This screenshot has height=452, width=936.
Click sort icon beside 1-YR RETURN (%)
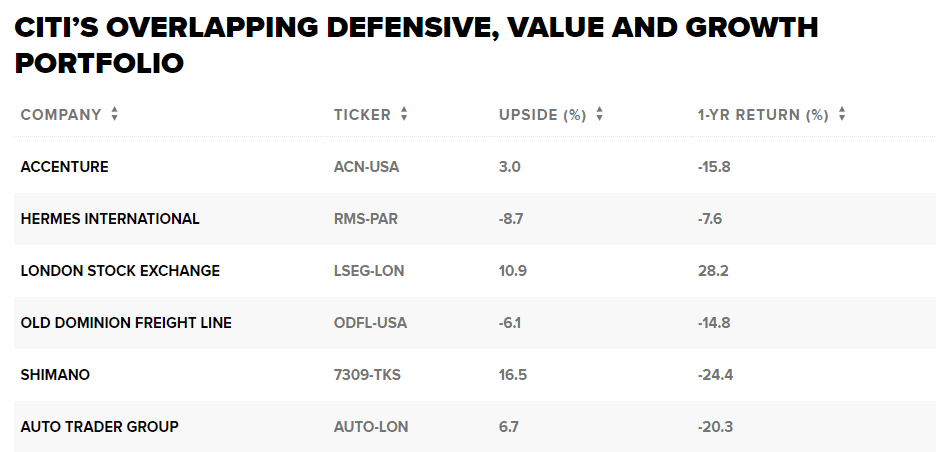(x=842, y=115)
